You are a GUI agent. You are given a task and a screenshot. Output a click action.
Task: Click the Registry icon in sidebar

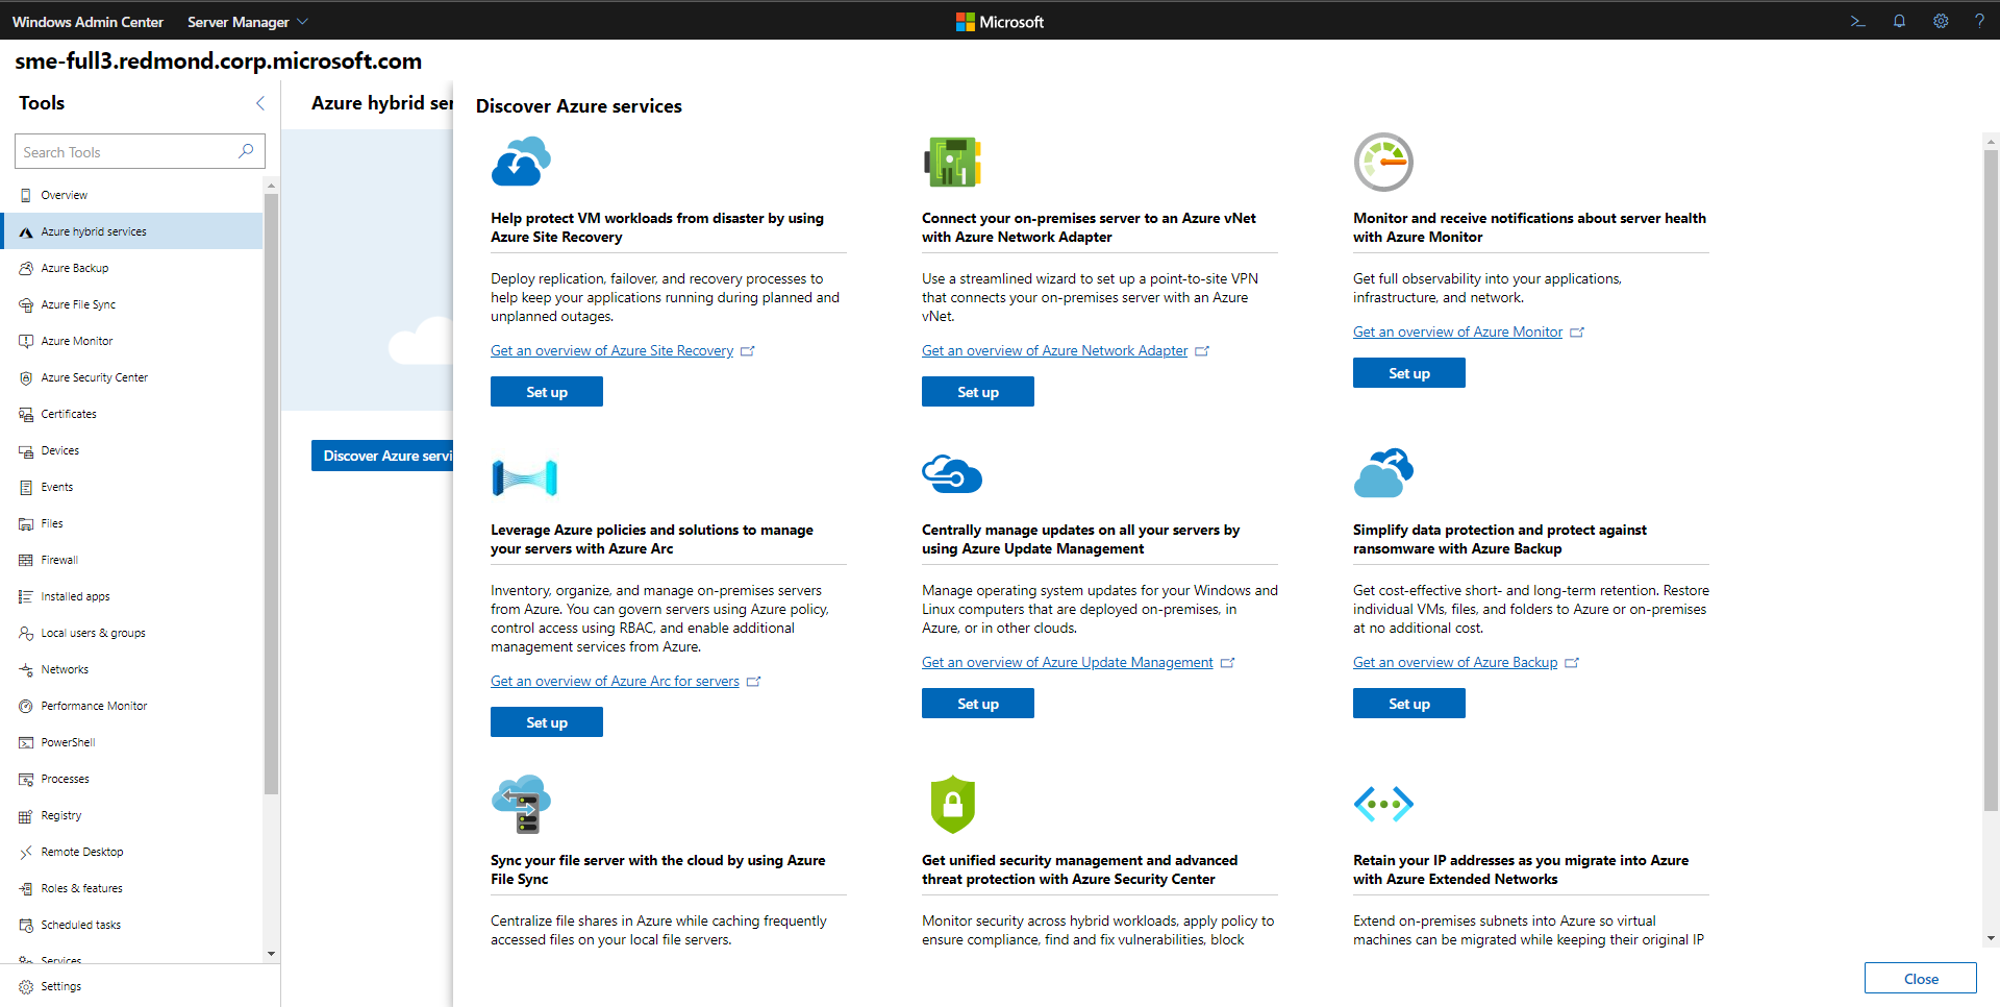26,816
